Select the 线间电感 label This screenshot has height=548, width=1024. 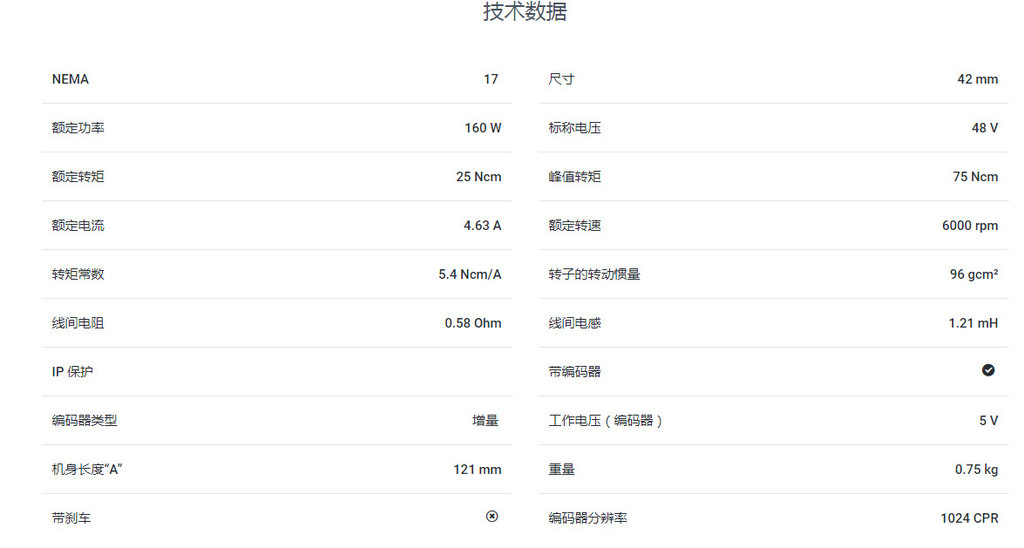(x=575, y=323)
